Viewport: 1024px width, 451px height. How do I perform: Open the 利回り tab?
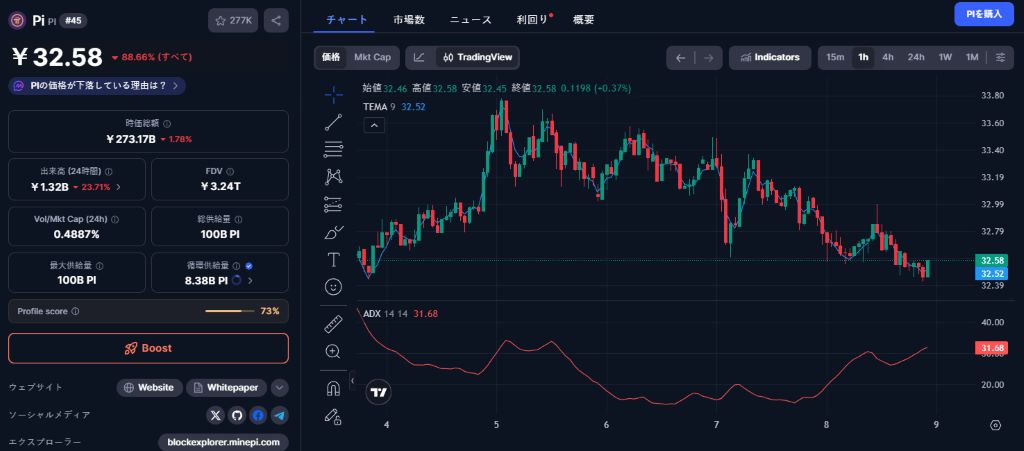click(532, 20)
